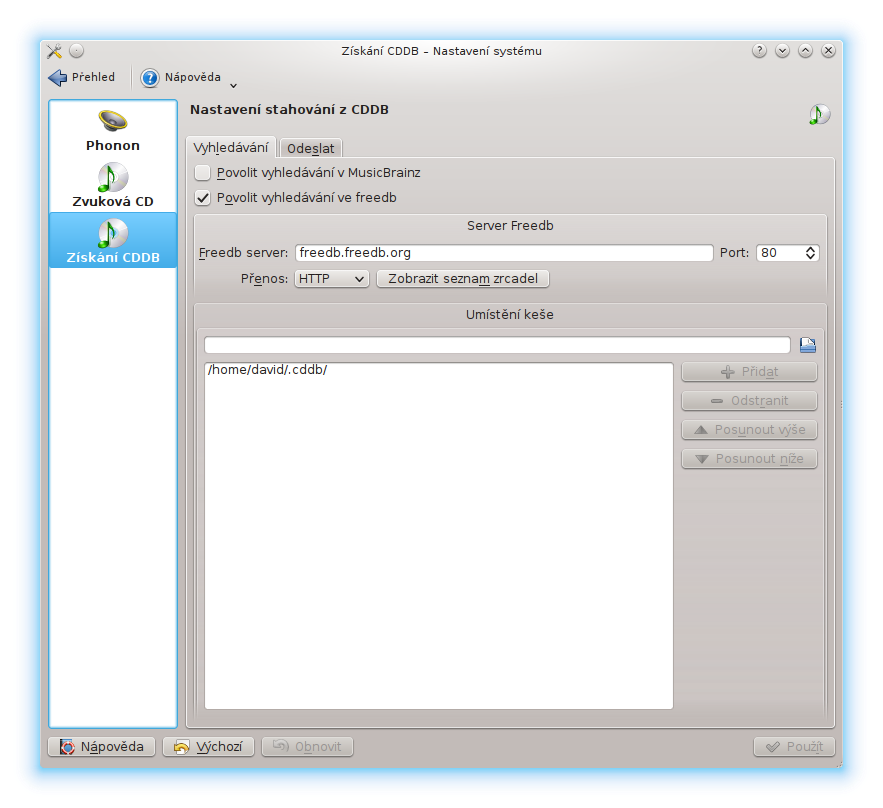Open the Phonon settings module

[x=113, y=130]
